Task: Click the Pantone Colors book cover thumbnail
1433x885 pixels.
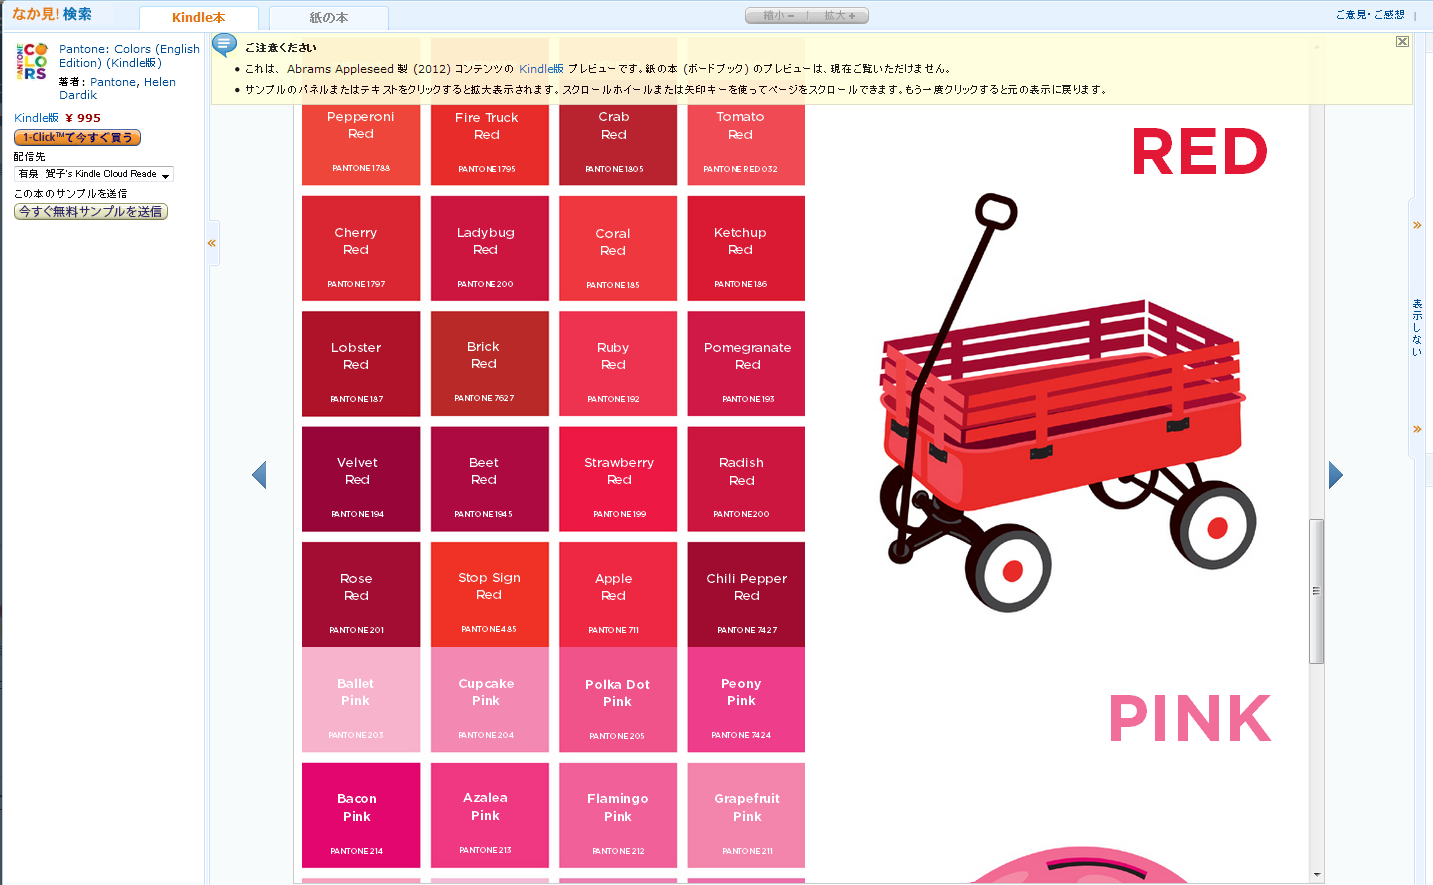Action: [32, 61]
